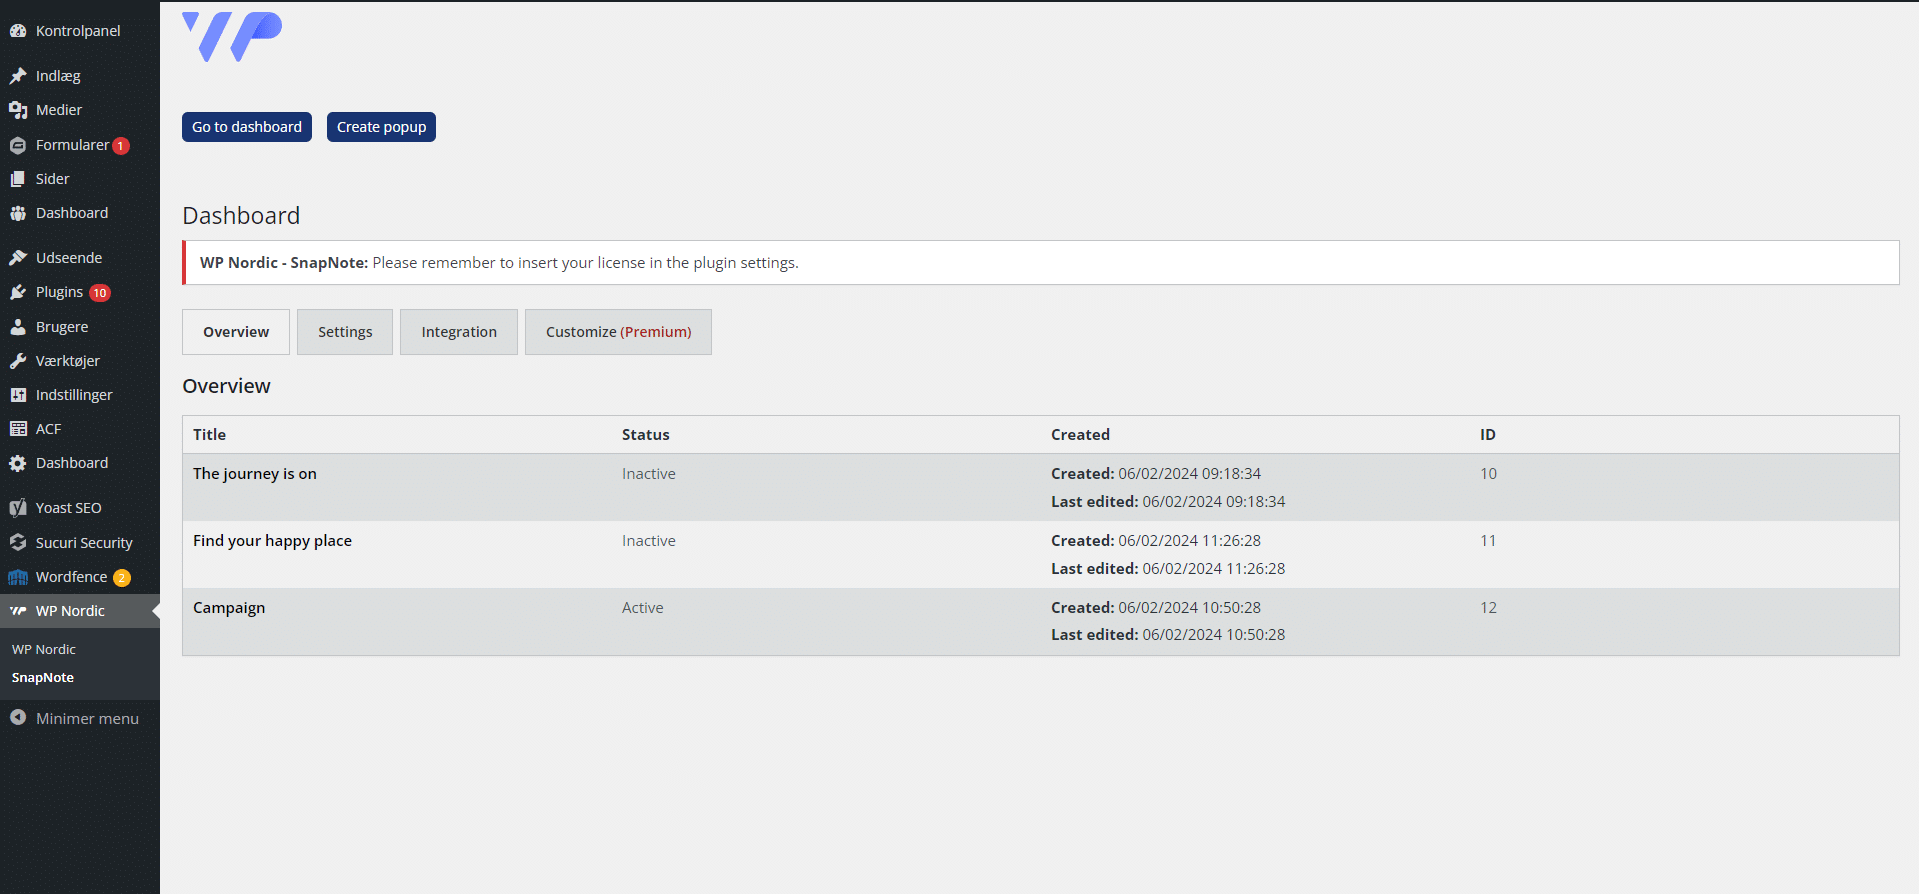Open the Campaign popup entry
Image resolution: width=1919 pixels, height=894 pixels.
click(x=229, y=608)
